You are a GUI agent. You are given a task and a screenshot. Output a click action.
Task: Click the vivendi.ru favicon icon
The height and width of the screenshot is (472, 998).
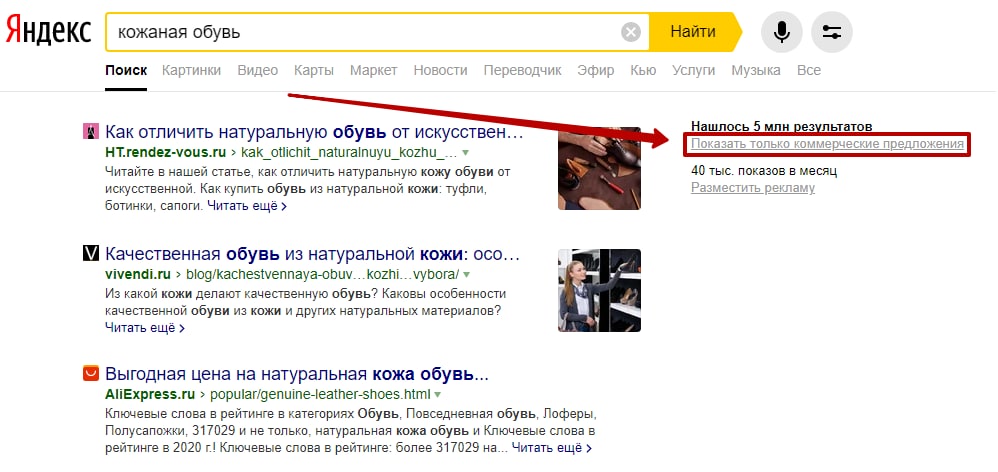point(92,254)
